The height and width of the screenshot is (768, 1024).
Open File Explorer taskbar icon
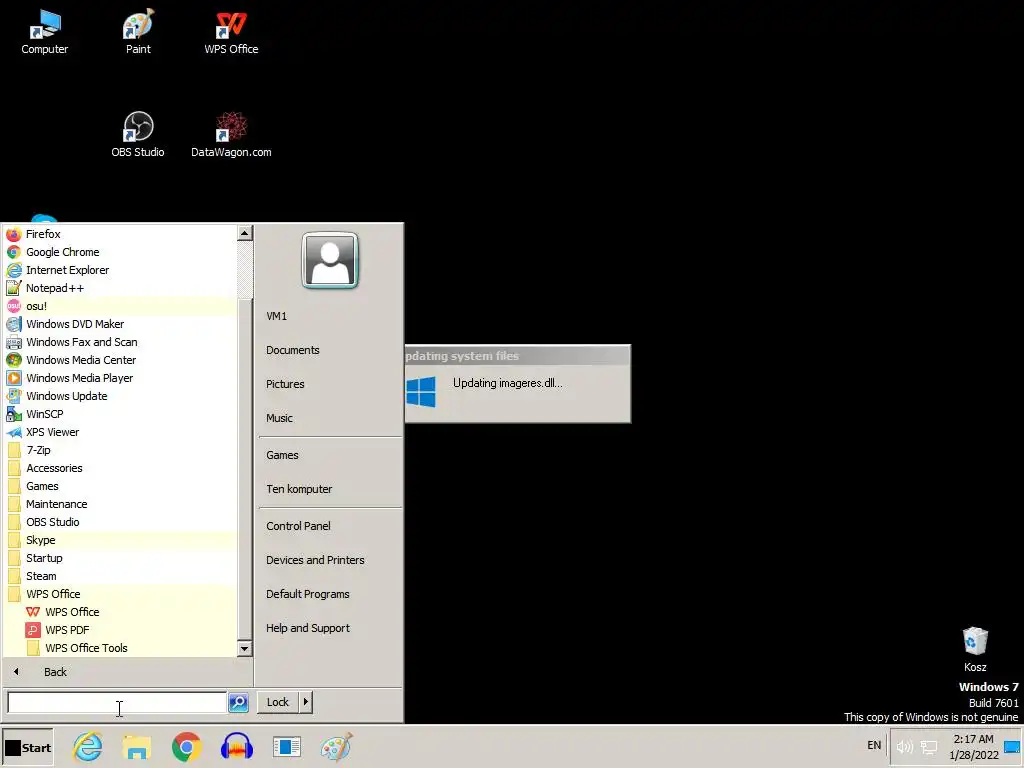(137, 747)
